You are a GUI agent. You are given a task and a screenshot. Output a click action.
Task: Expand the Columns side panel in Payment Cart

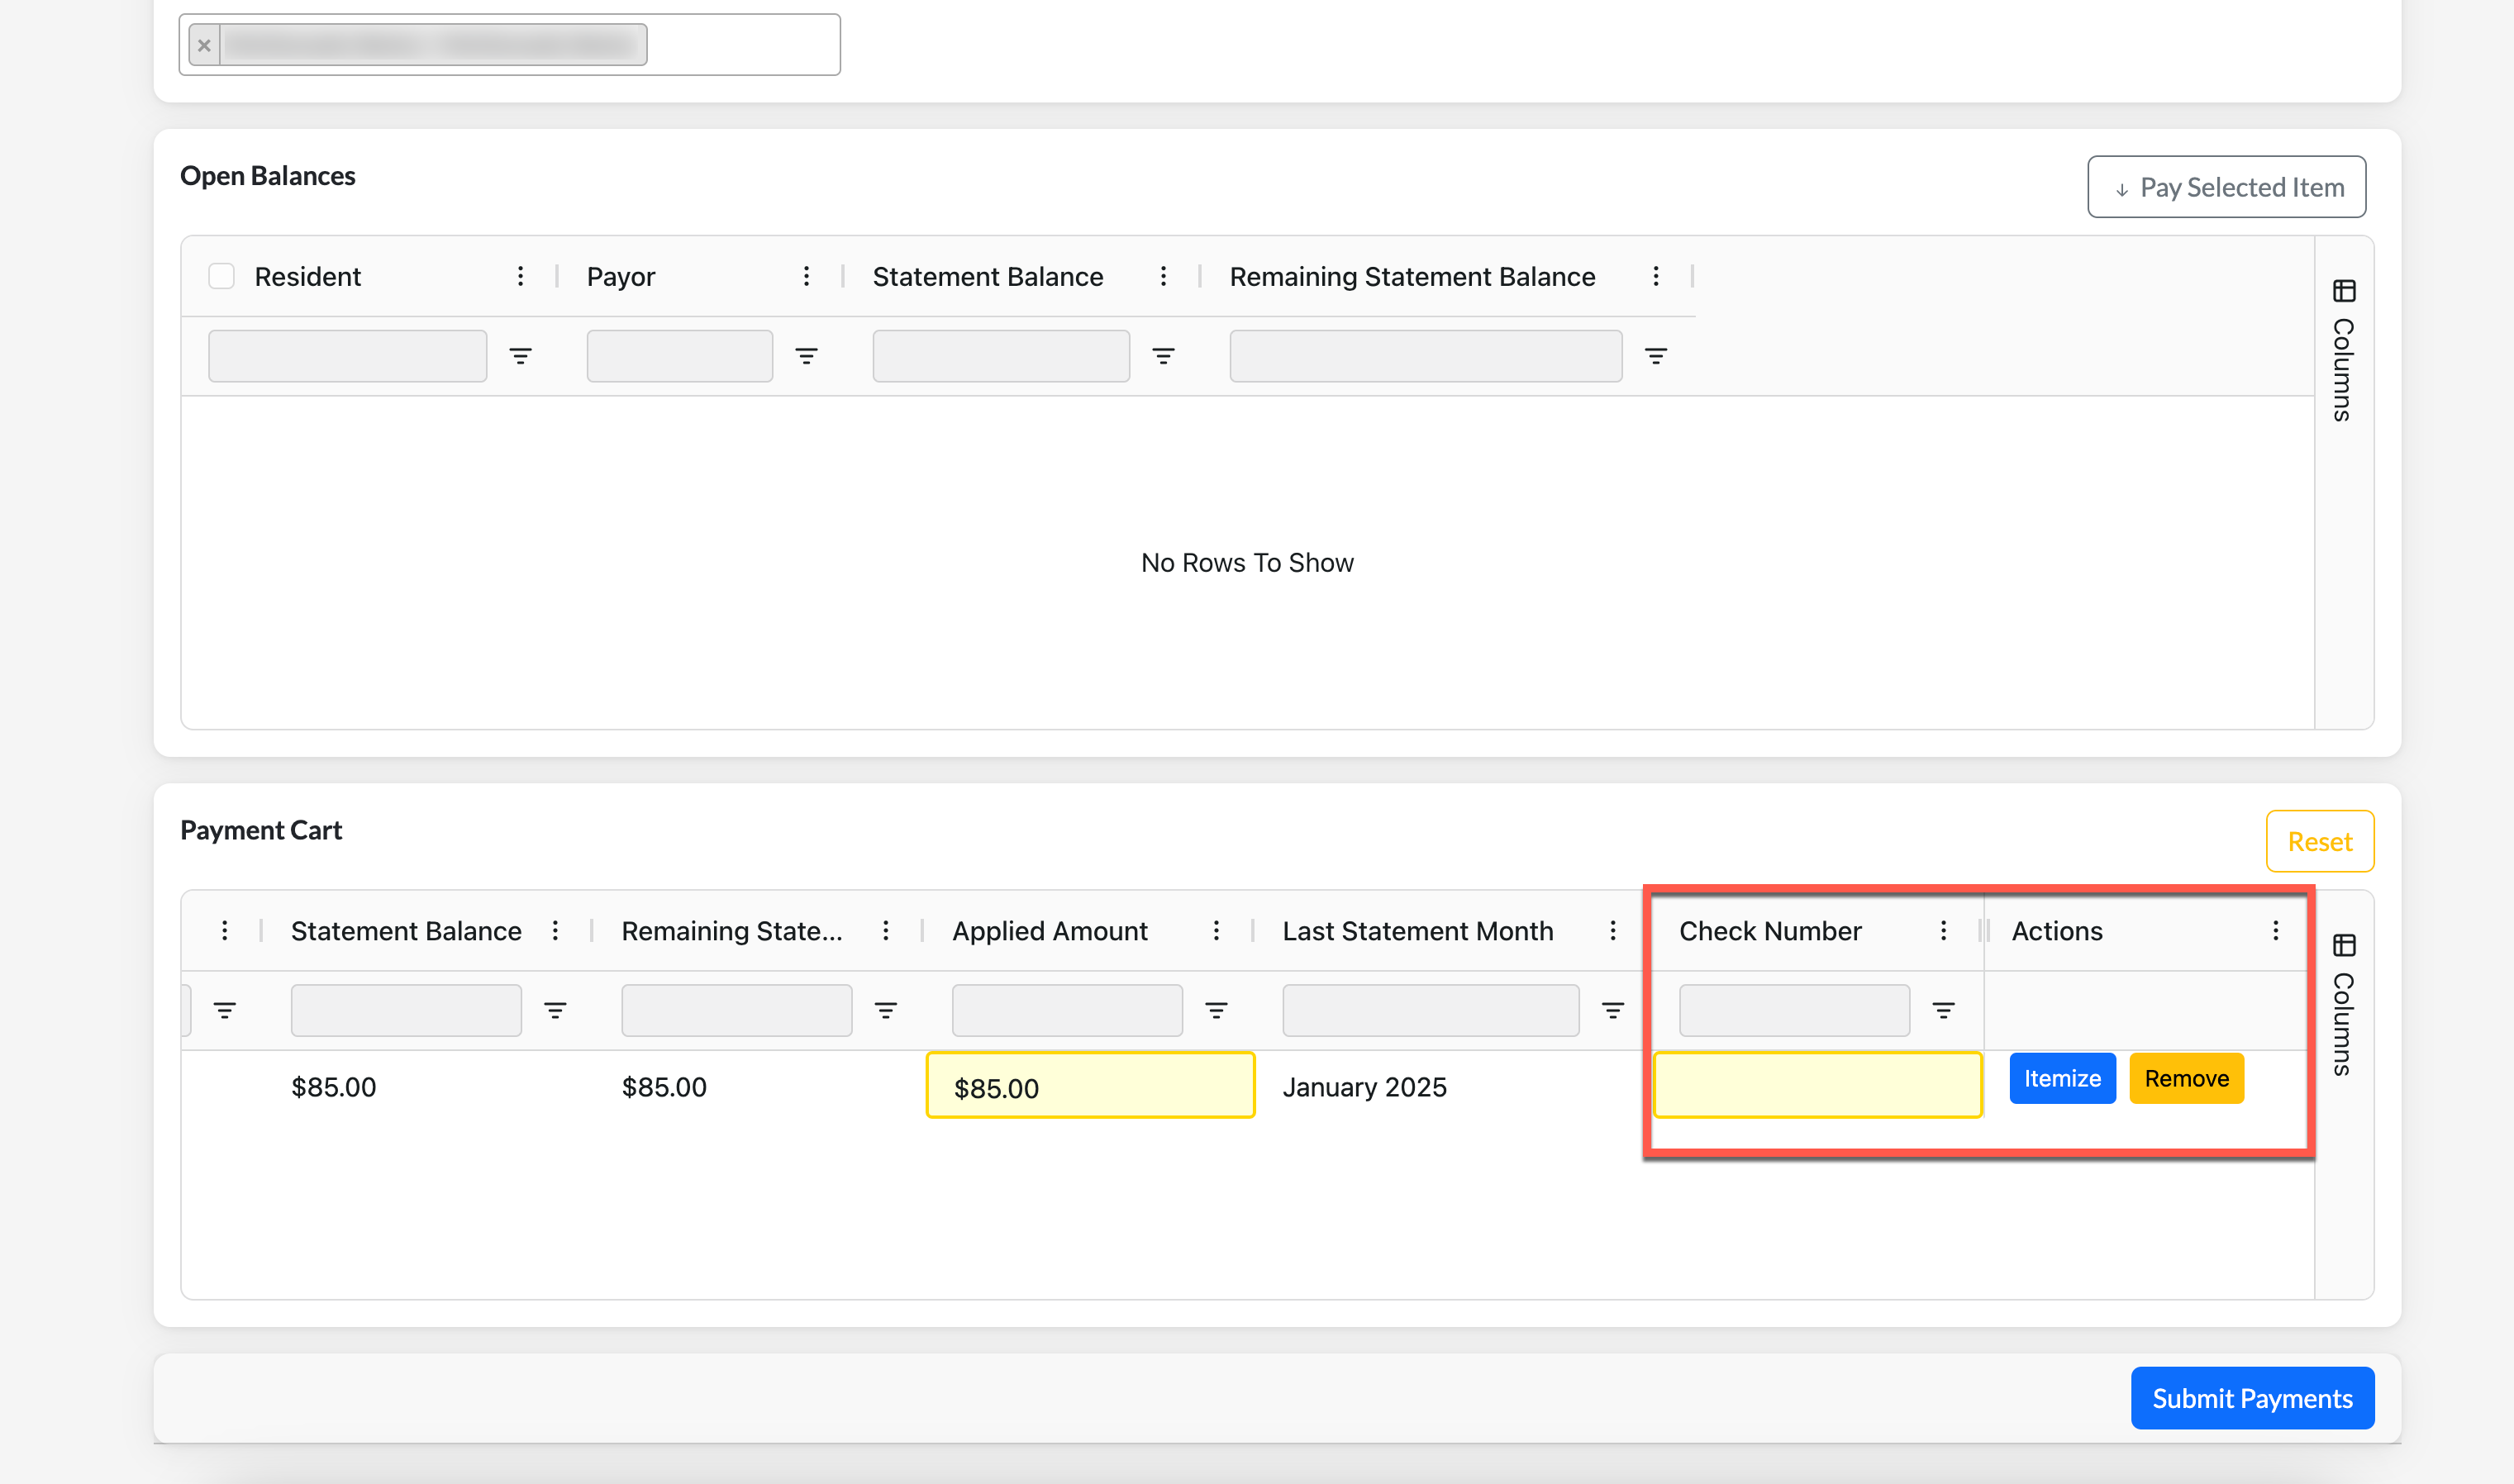pos(2343,1004)
